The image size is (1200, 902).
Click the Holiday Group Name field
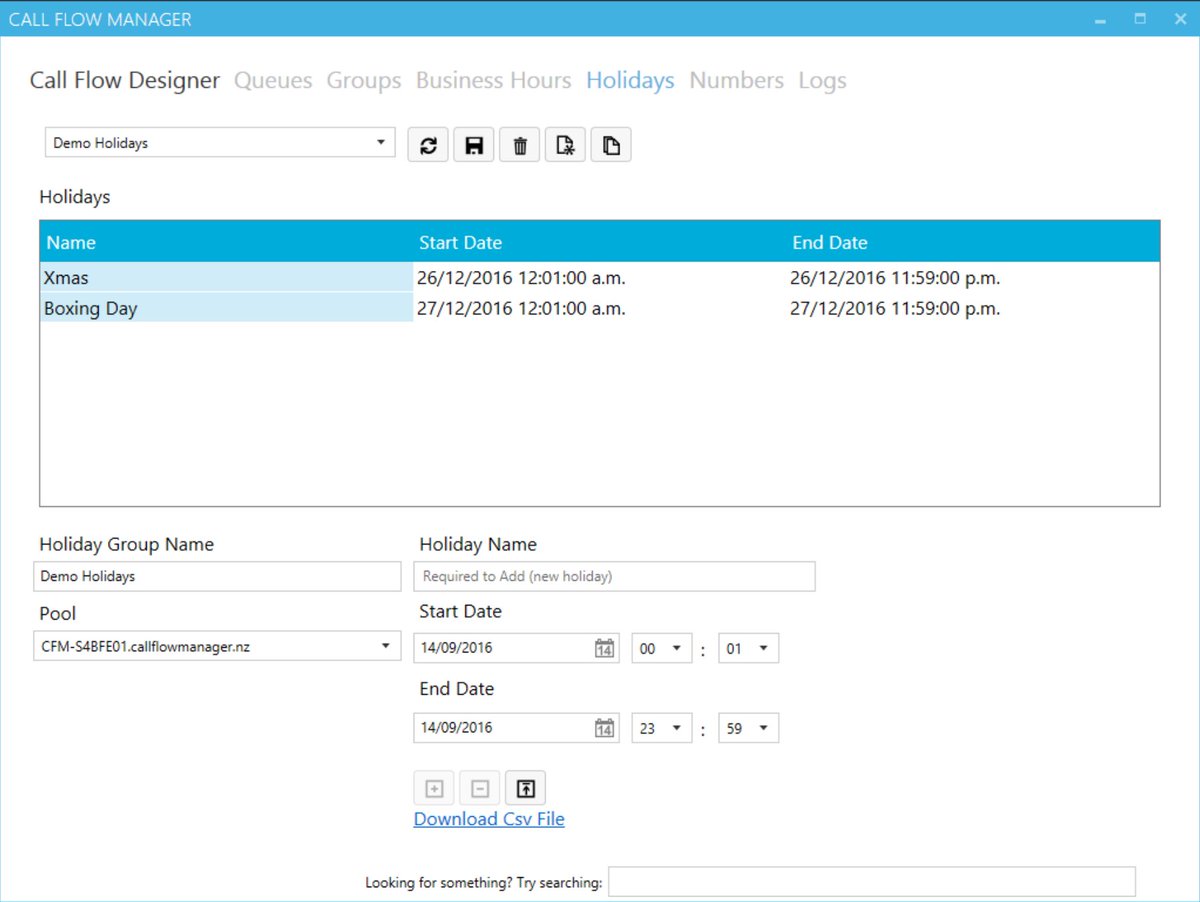pyautogui.click(x=217, y=576)
